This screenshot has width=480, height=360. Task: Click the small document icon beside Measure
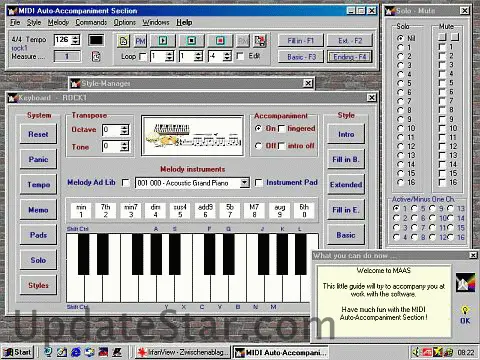pyautogui.click(x=96, y=56)
